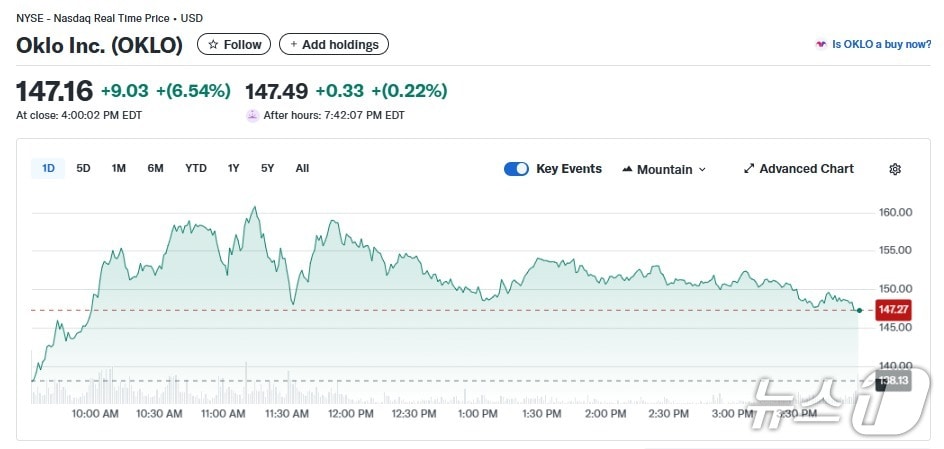This screenshot has height=449, width=944.
Task: Click the Mountain chart type icon
Action: click(x=627, y=169)
